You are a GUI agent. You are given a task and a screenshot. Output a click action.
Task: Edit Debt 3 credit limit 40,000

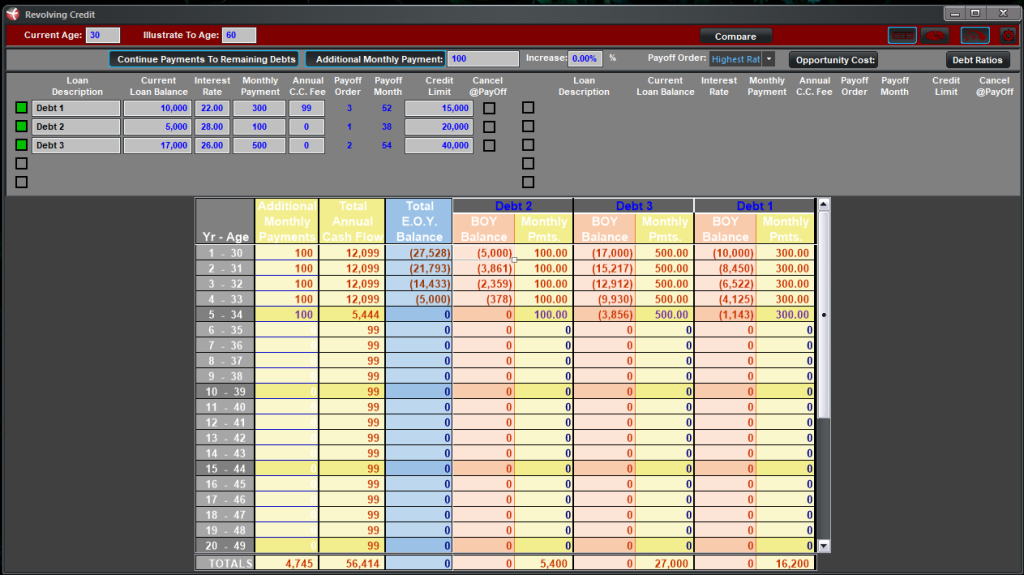pos(439,145)
